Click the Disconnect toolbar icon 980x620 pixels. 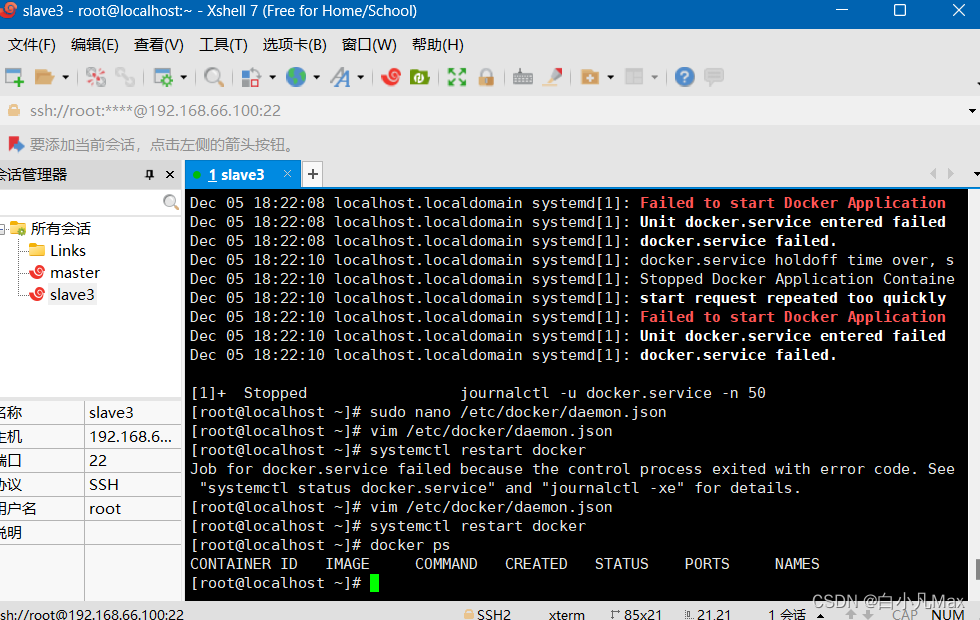96,78
